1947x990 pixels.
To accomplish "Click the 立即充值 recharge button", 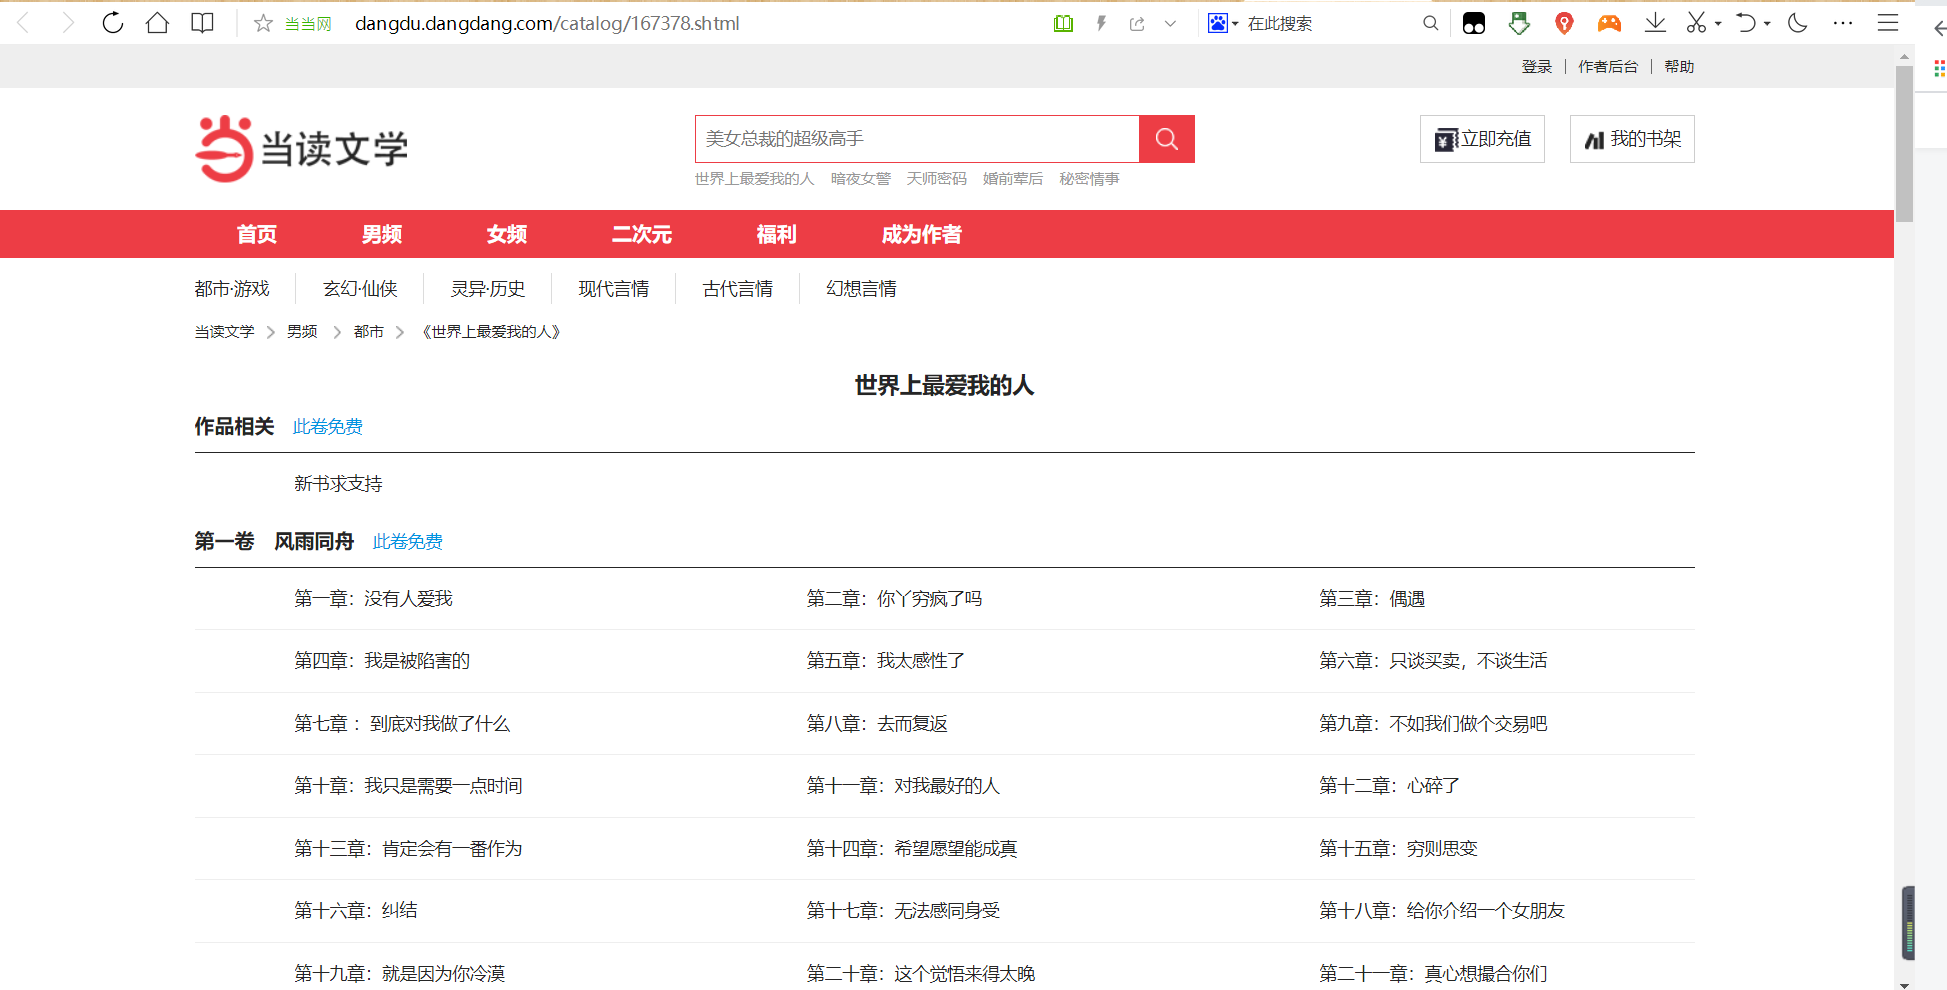I will [1482, 139].
